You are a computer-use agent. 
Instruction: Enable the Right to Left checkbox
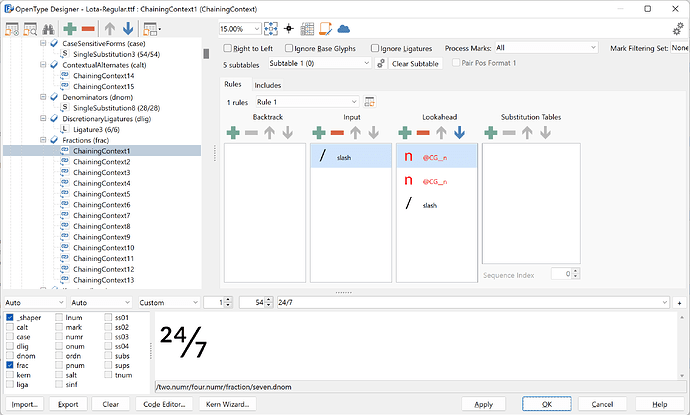click(227, 48)
